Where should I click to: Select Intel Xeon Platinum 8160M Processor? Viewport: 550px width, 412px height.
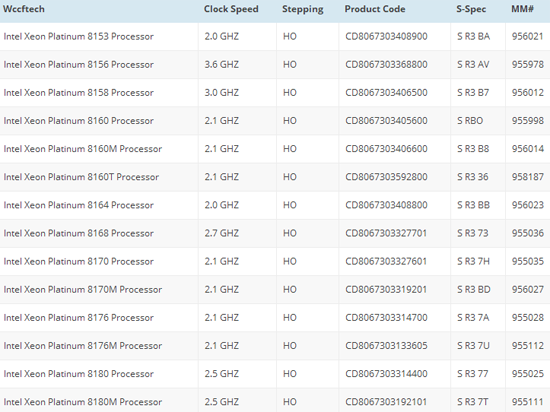tap(83, 149)
